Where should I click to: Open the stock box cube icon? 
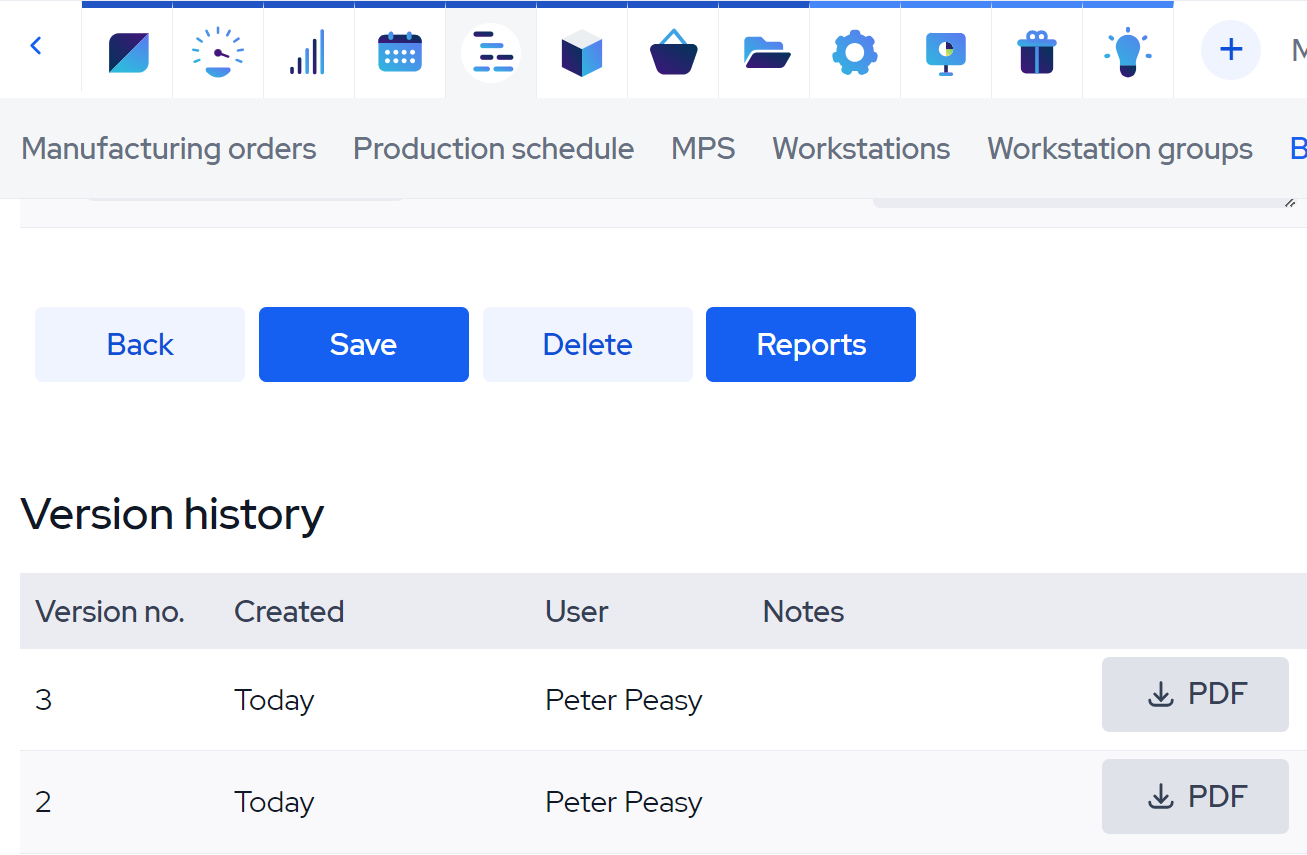click(582, 52)
